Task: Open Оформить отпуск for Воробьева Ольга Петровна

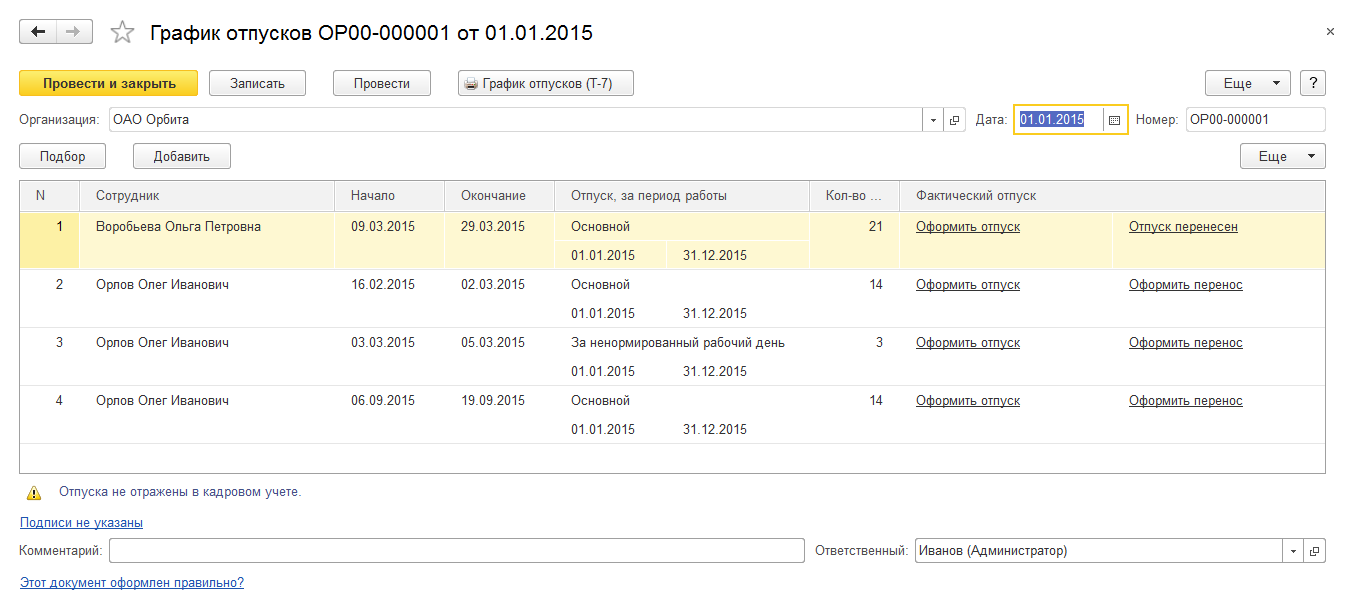Action: pos(968,227)
